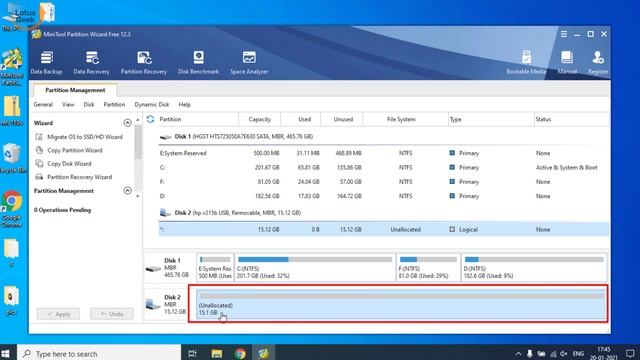640x360 pixels.
Task: Open the General menu
Action: pyautogui.click(x=43, y=104)
